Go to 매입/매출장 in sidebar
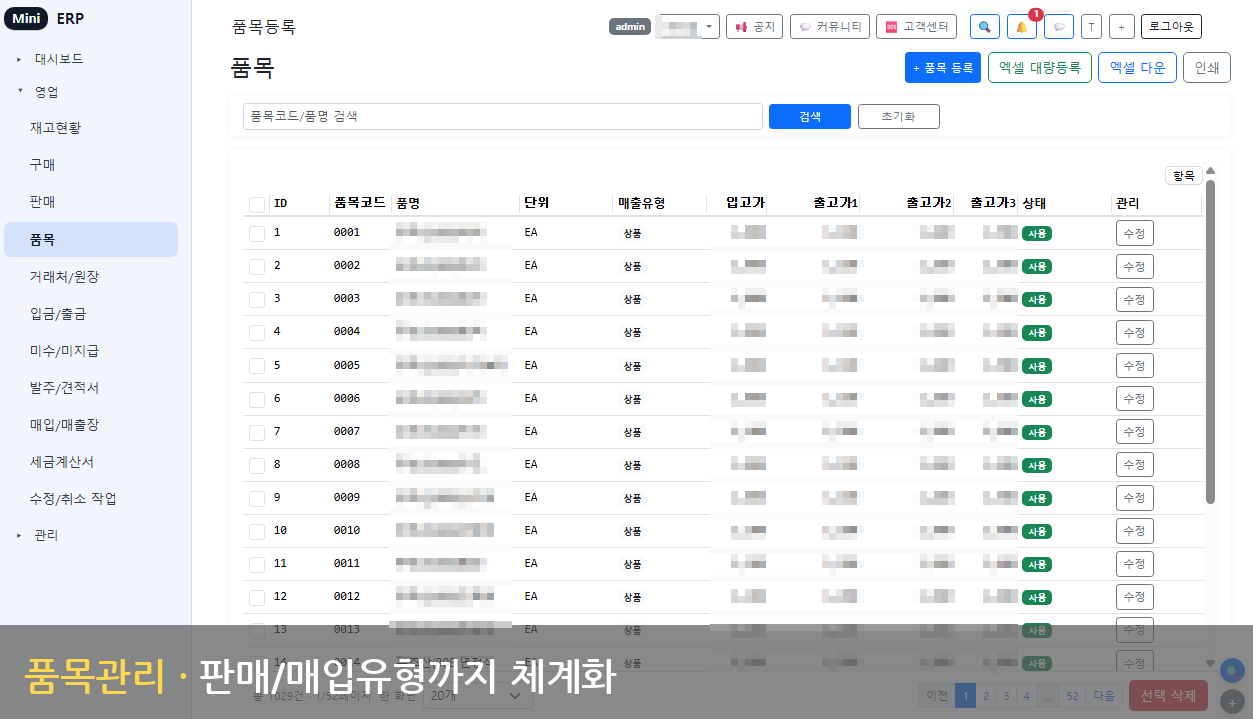The height and width of the screenshot is (719, 1253). [64, 425]
